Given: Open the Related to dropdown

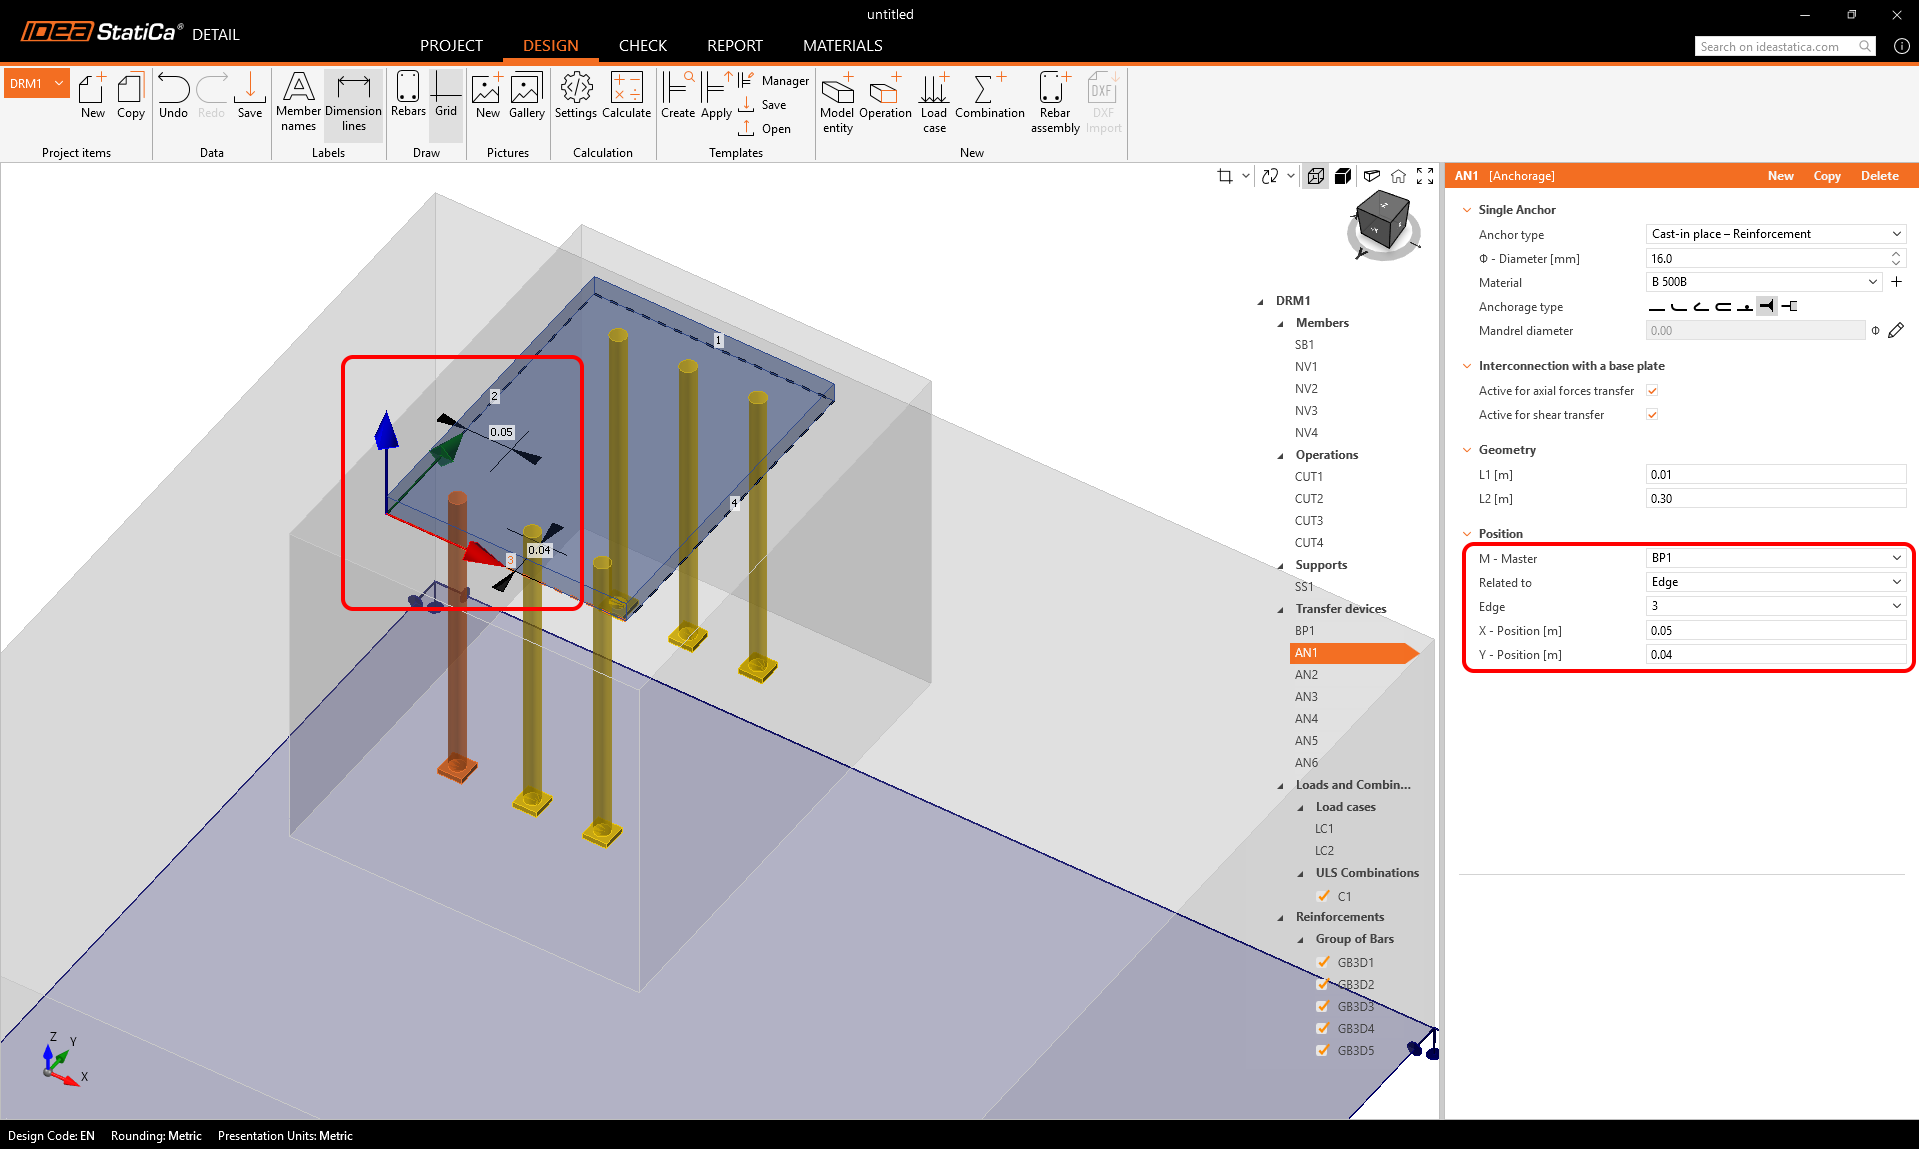Looking at the screenshot, I should [1775, 582].
